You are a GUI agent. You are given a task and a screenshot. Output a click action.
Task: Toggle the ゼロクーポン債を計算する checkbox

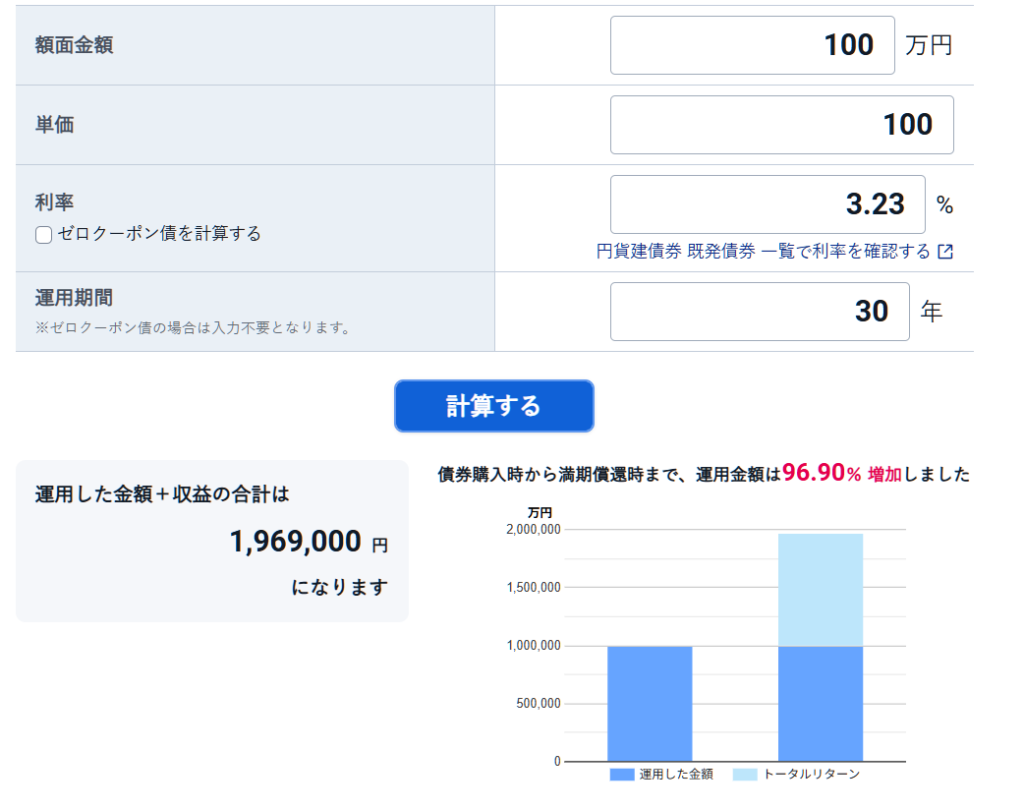click(x=43, y=235)
